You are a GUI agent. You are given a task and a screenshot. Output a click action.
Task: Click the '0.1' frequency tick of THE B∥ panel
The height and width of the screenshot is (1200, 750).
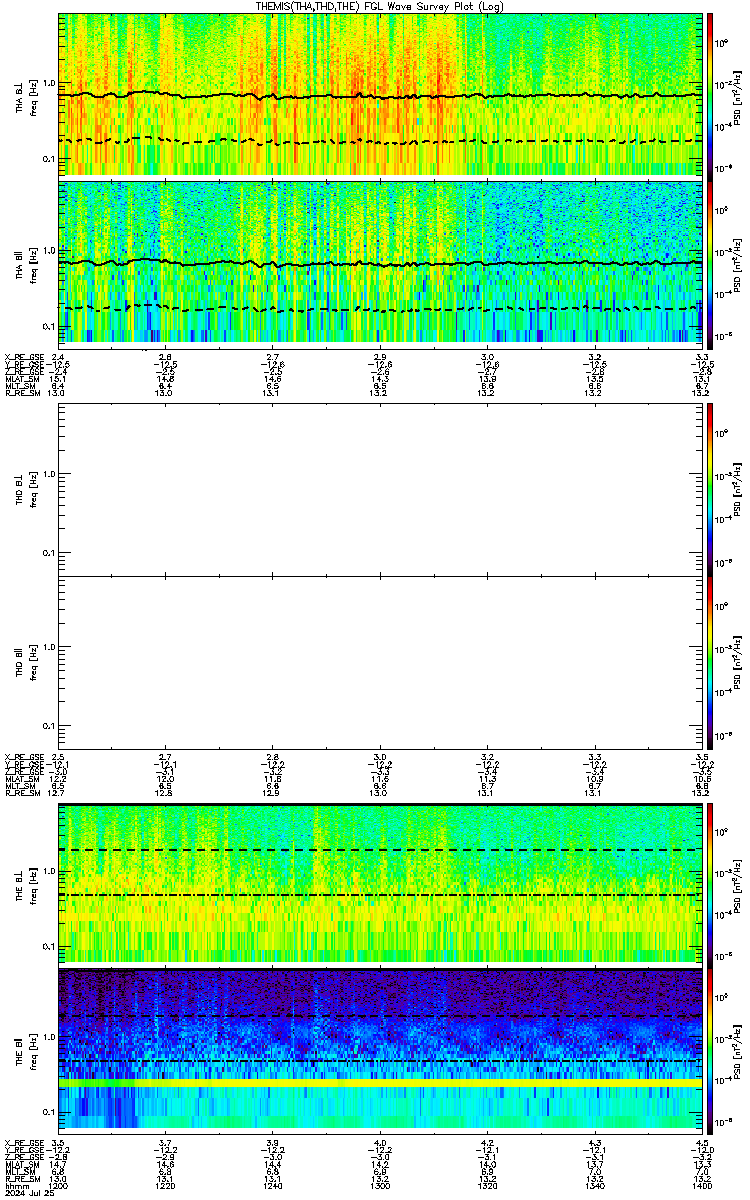click(48, 1112)
